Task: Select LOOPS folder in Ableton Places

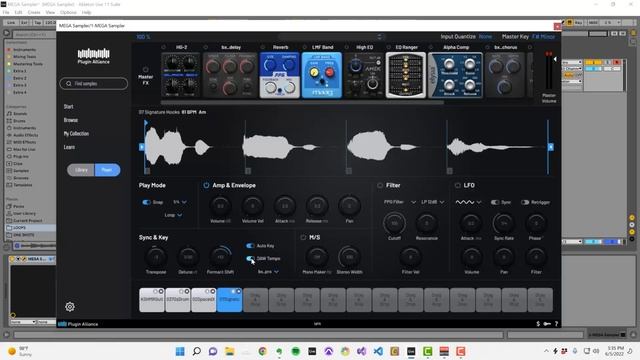Action: tap(19, 228)
